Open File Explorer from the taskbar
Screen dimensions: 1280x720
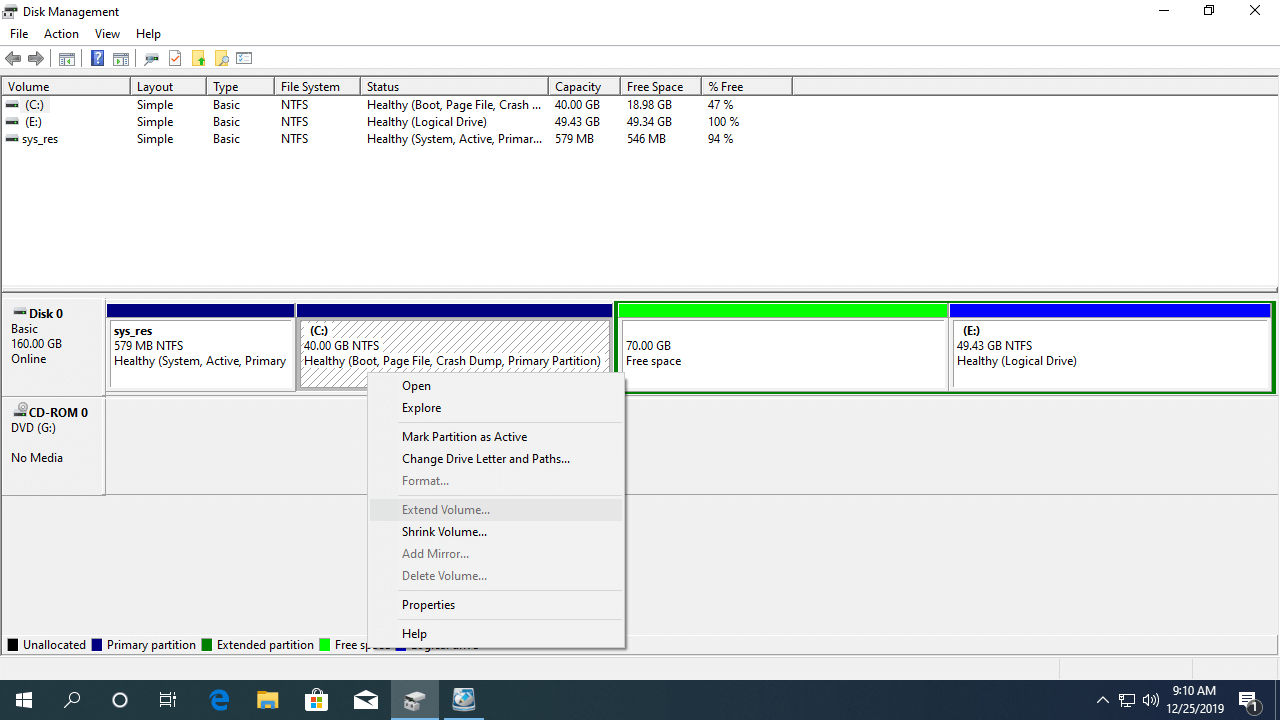268,700
